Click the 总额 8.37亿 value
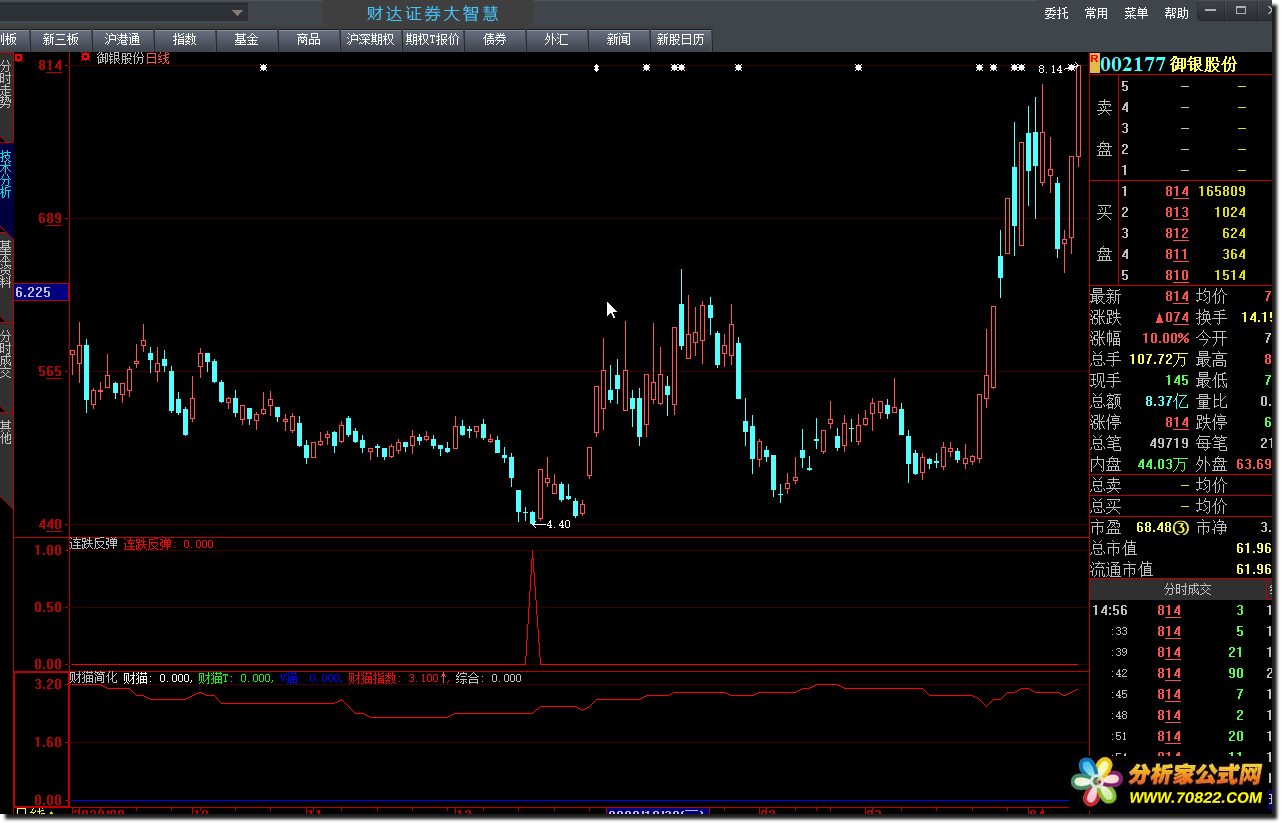1282x823 pixels. click(1167, 401)
